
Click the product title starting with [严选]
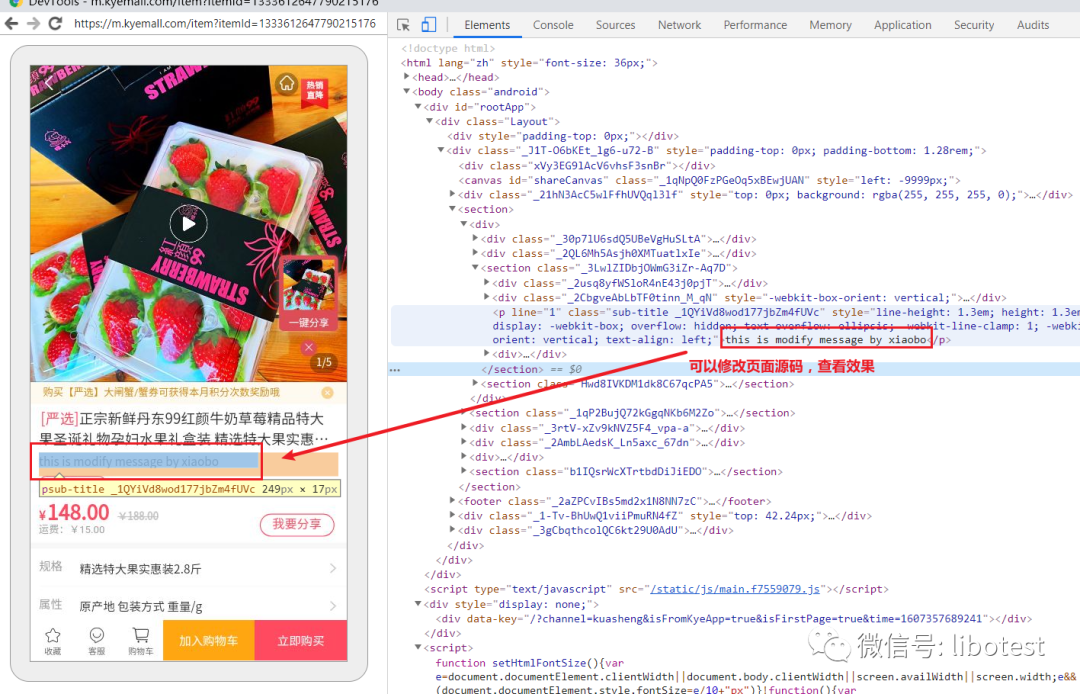pos(183,428)
